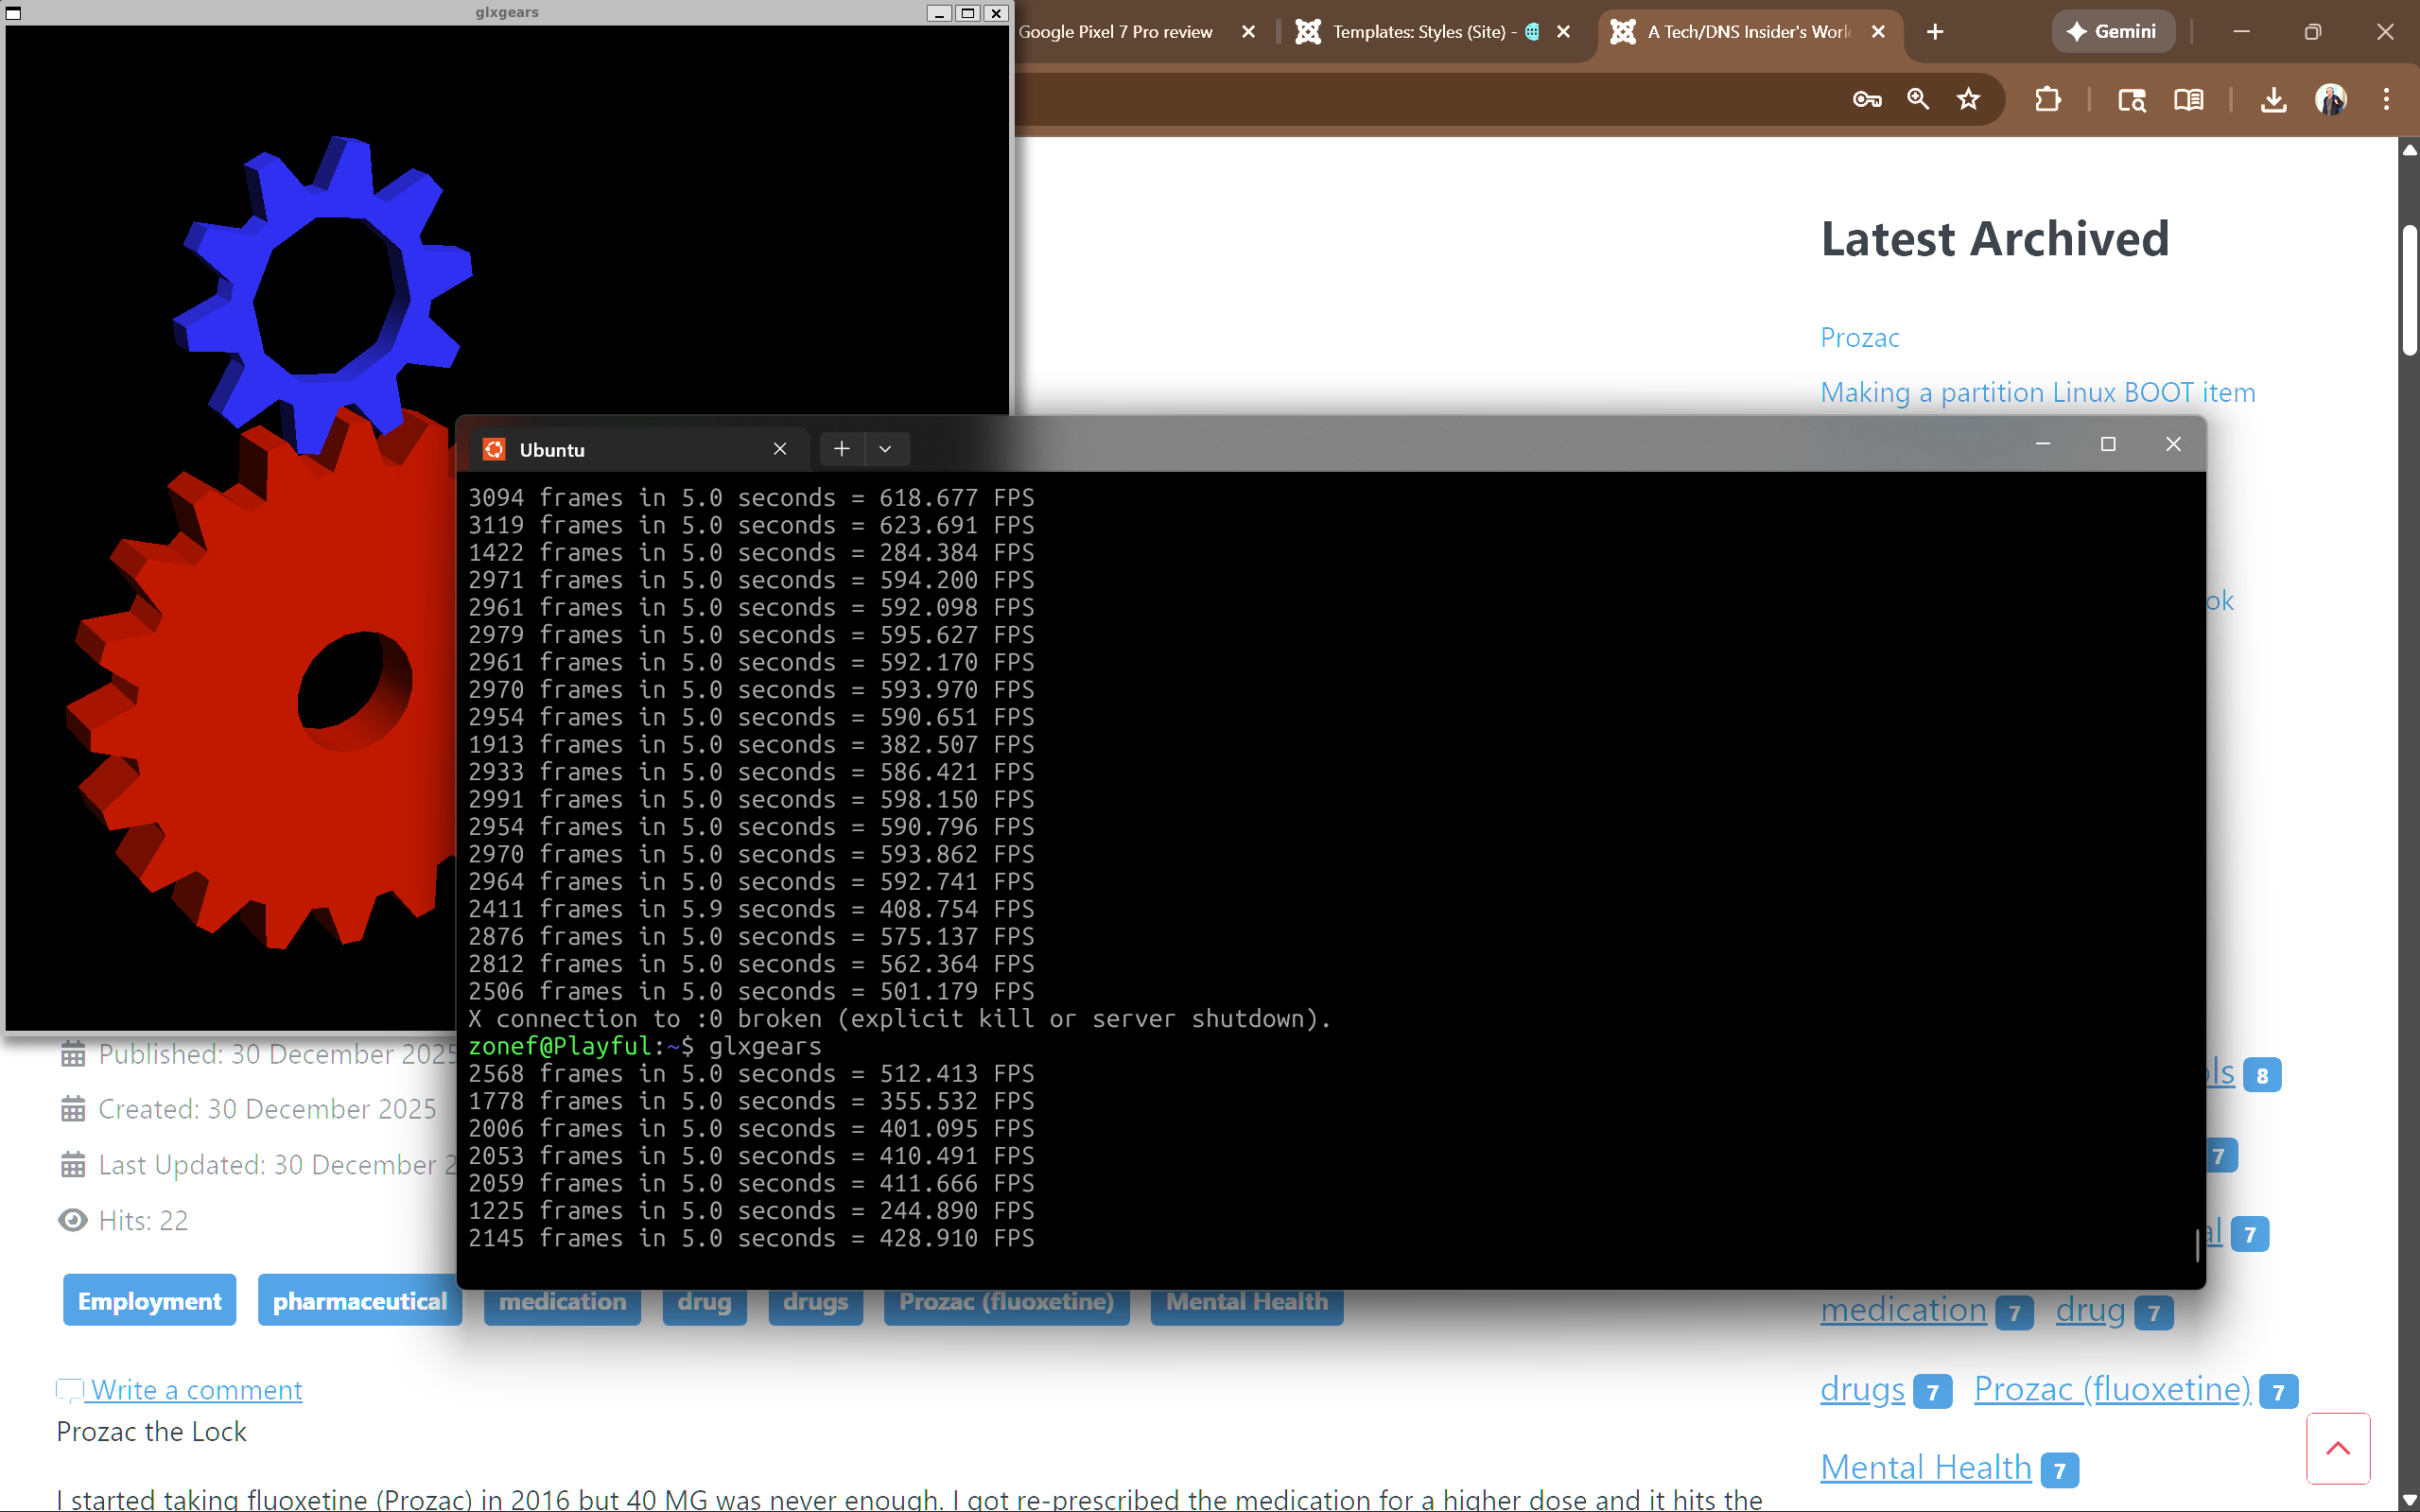Click the bookmark star icon
The height and width of the screenshot is (1512, 2420).
tap(1968, 99)
